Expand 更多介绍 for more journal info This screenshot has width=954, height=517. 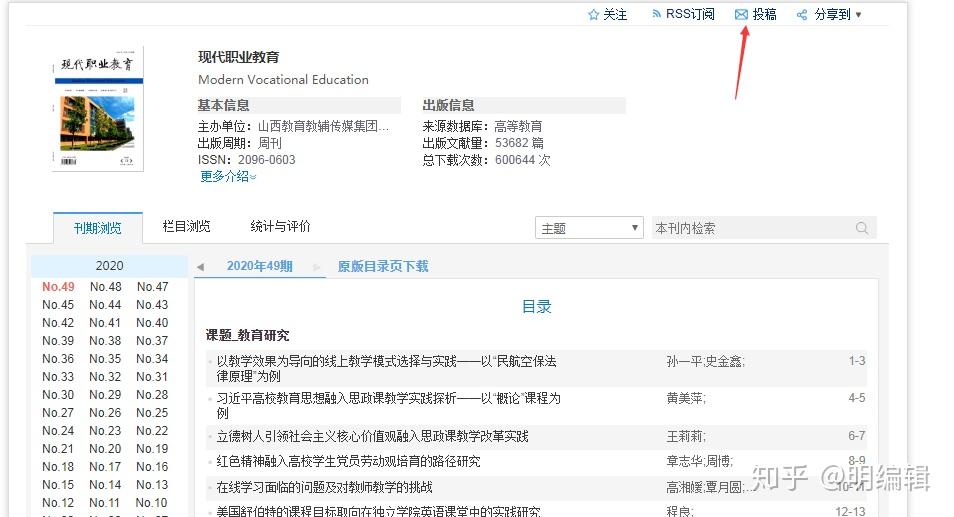(x=228, y=176)
